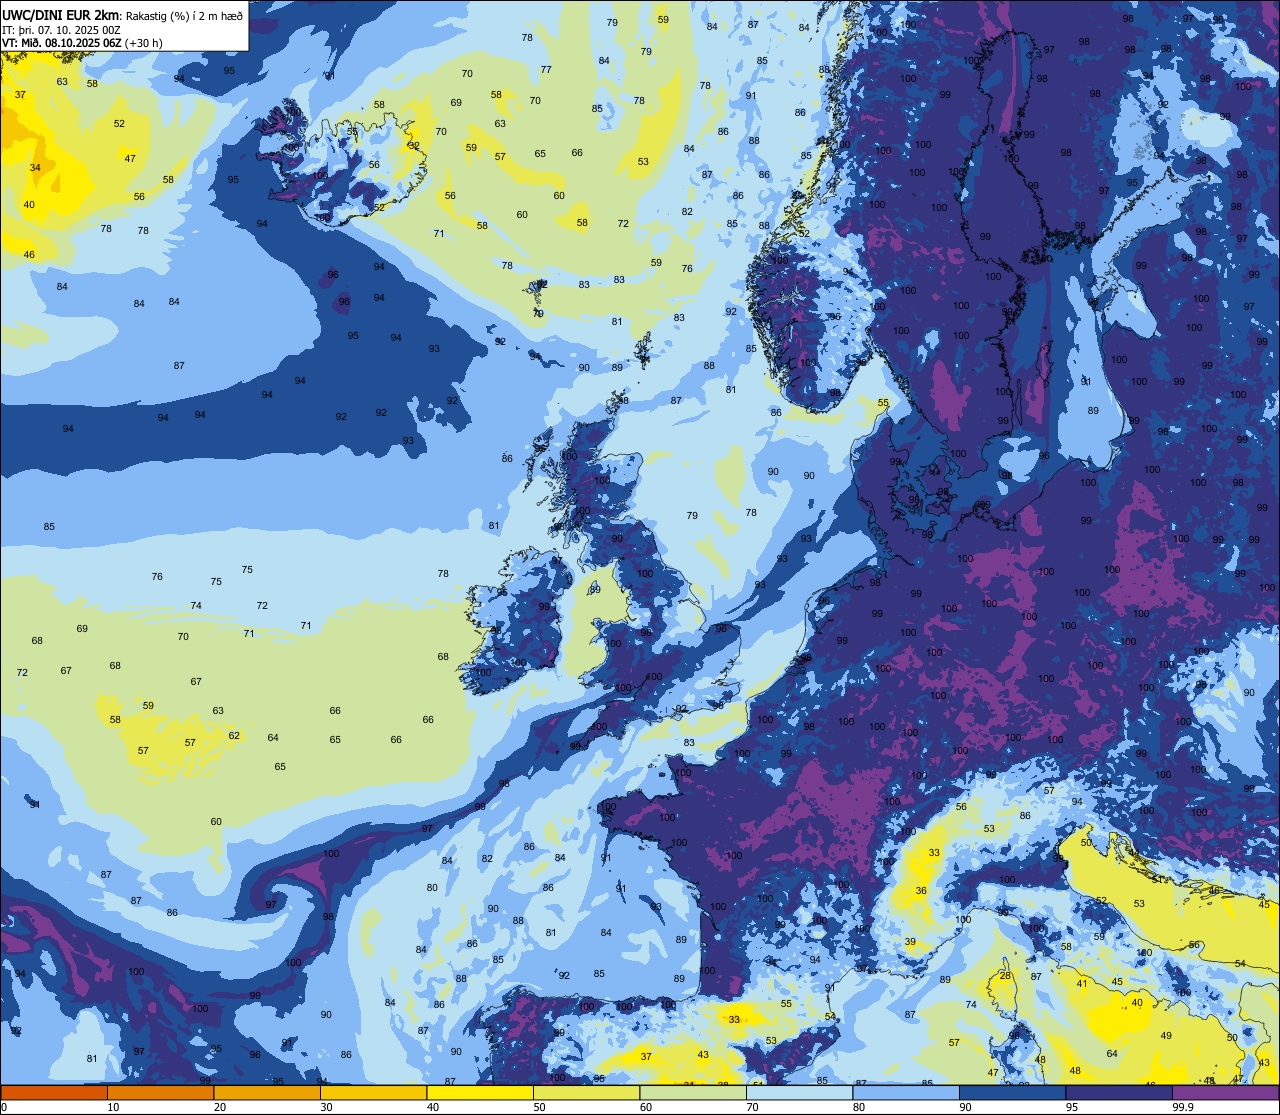Click the 20–30 light orange legend swatch
This screenshot has height=1115, width=1280.
[x=266, y=1093]
